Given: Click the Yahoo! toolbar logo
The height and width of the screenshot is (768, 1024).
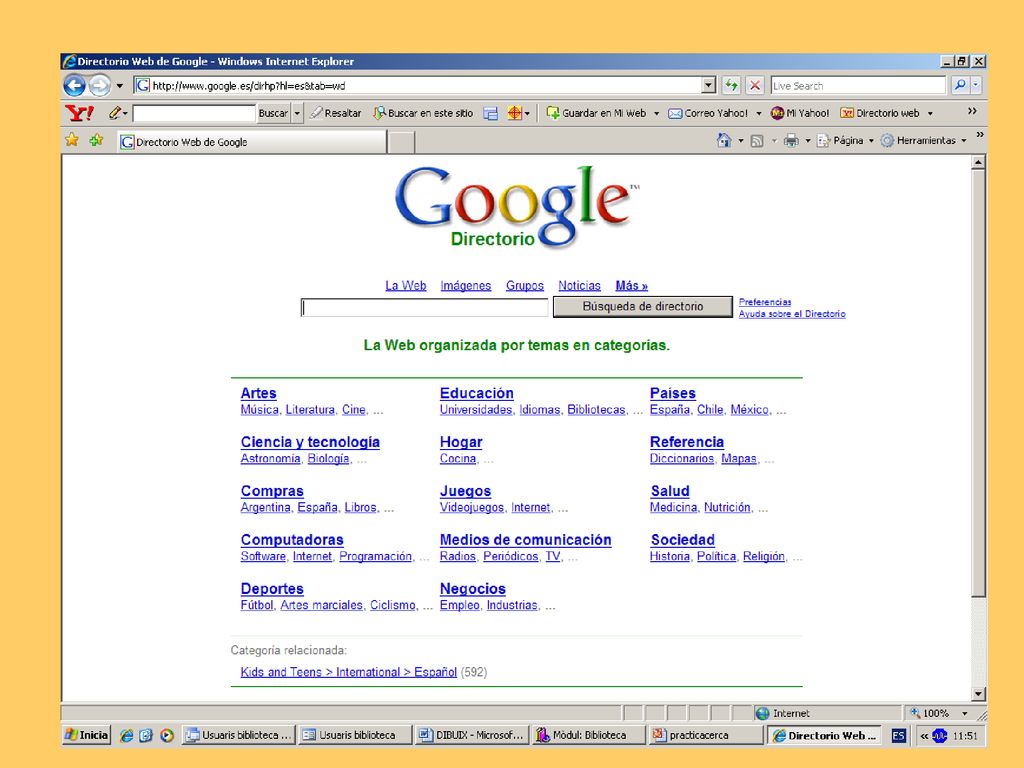Looking at the screenshot, I should click(x=80, y=113).
